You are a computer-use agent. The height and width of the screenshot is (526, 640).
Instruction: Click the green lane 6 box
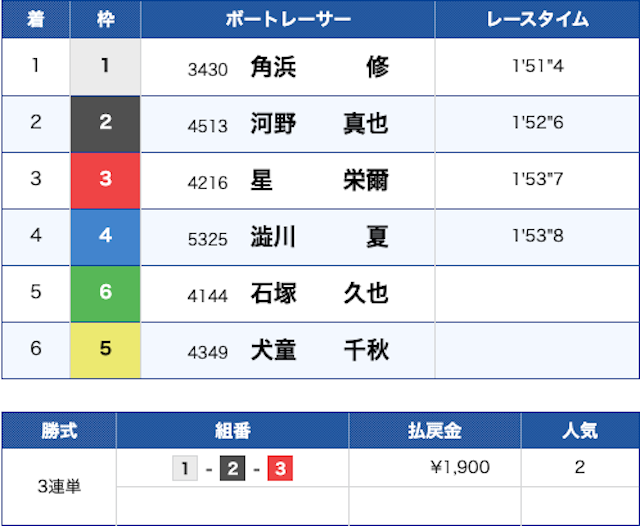[x=105, y=295]
